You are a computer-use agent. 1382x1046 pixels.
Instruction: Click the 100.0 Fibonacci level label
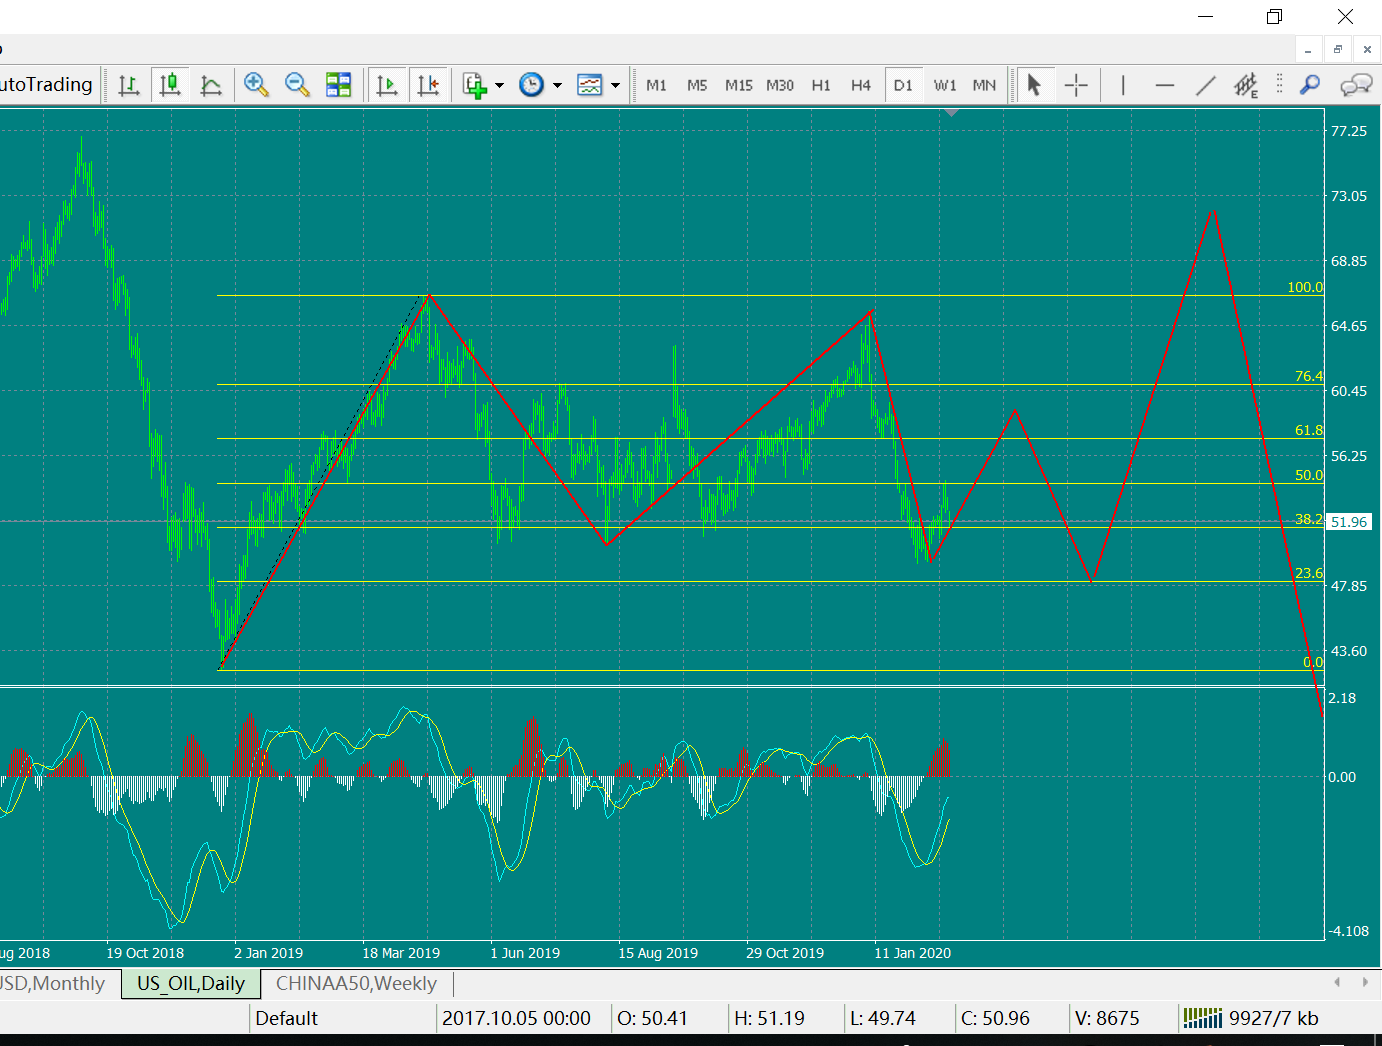(x=1304, y=287)
